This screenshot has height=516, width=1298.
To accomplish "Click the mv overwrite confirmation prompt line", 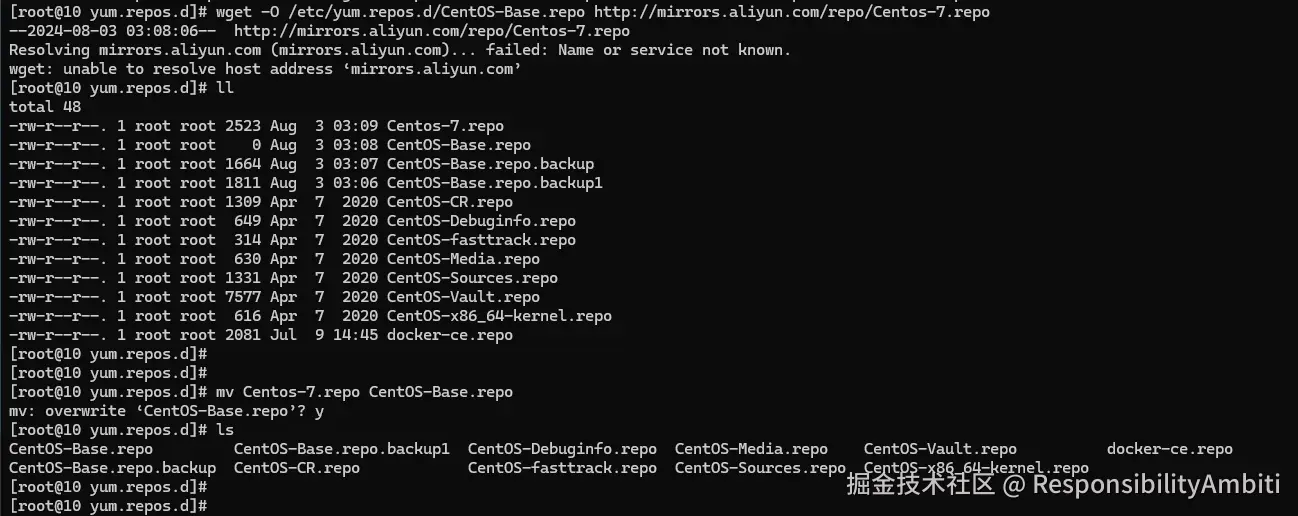I will coord(166,411).
